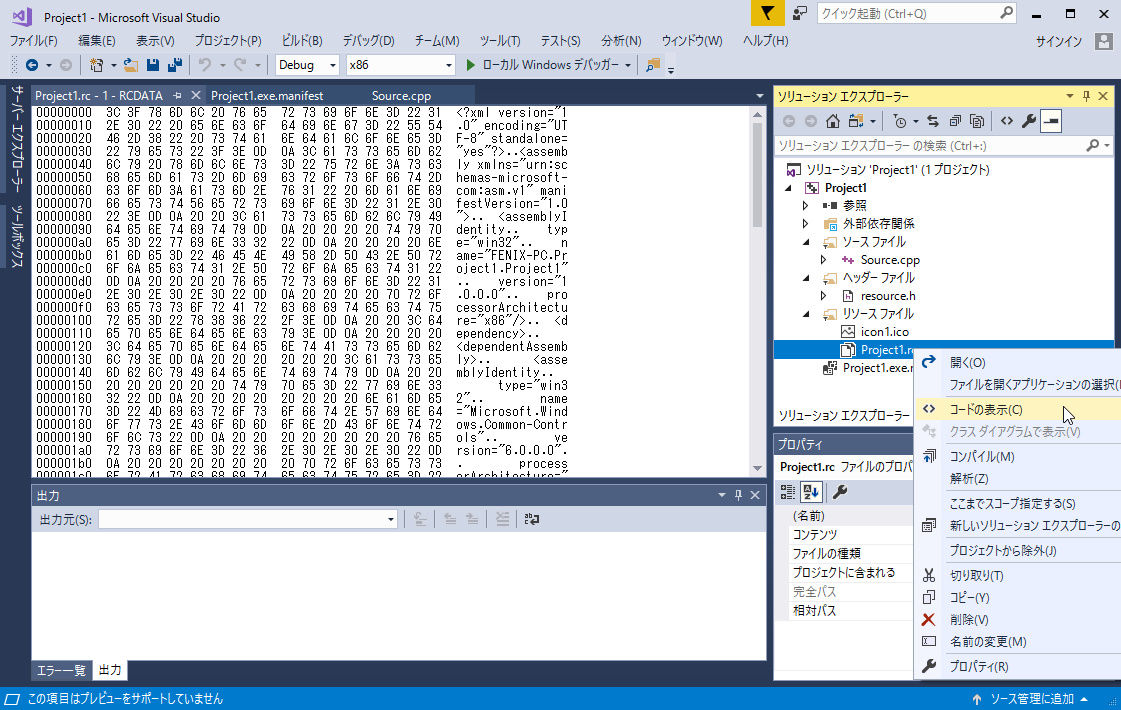Viewport: 1121px width, 710px height.
Task: Toggle auto-hide pin on Solution Explorer panel
Action: click(x=1087, y=96)
